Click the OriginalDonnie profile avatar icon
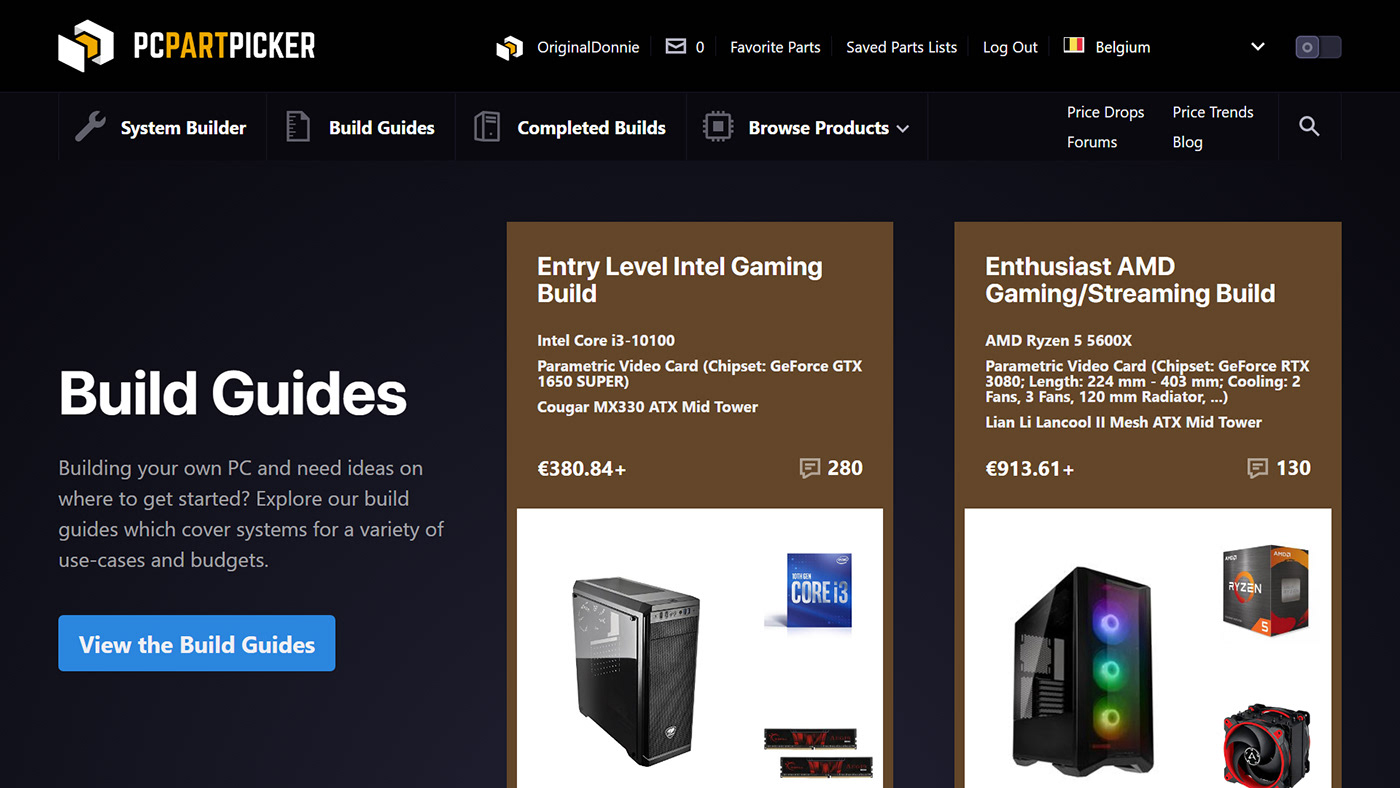Viewport: 1400px width, 788px height. [x=510, y=47]
